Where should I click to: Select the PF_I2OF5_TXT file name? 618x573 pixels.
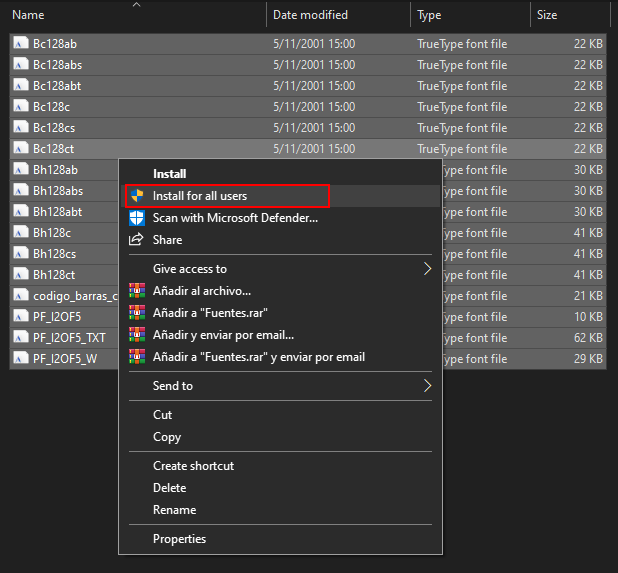coord(69,338)
